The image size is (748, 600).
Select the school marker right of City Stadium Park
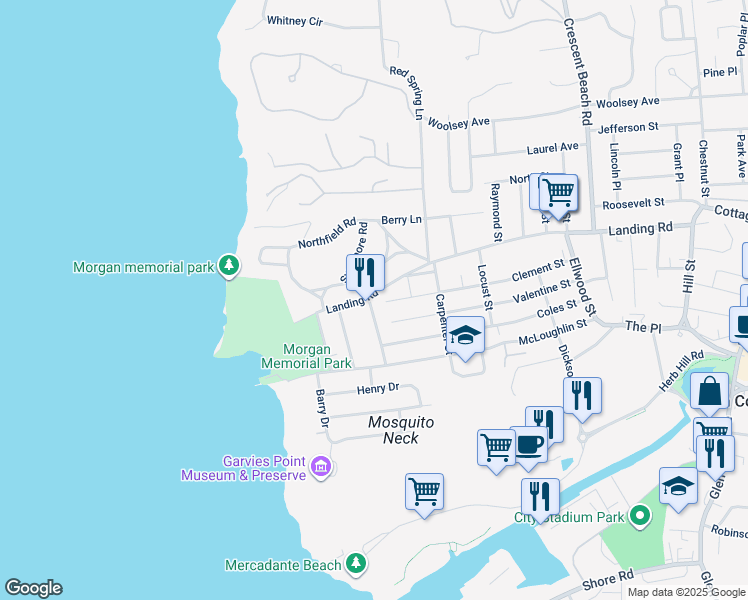(x=678, y=486)
